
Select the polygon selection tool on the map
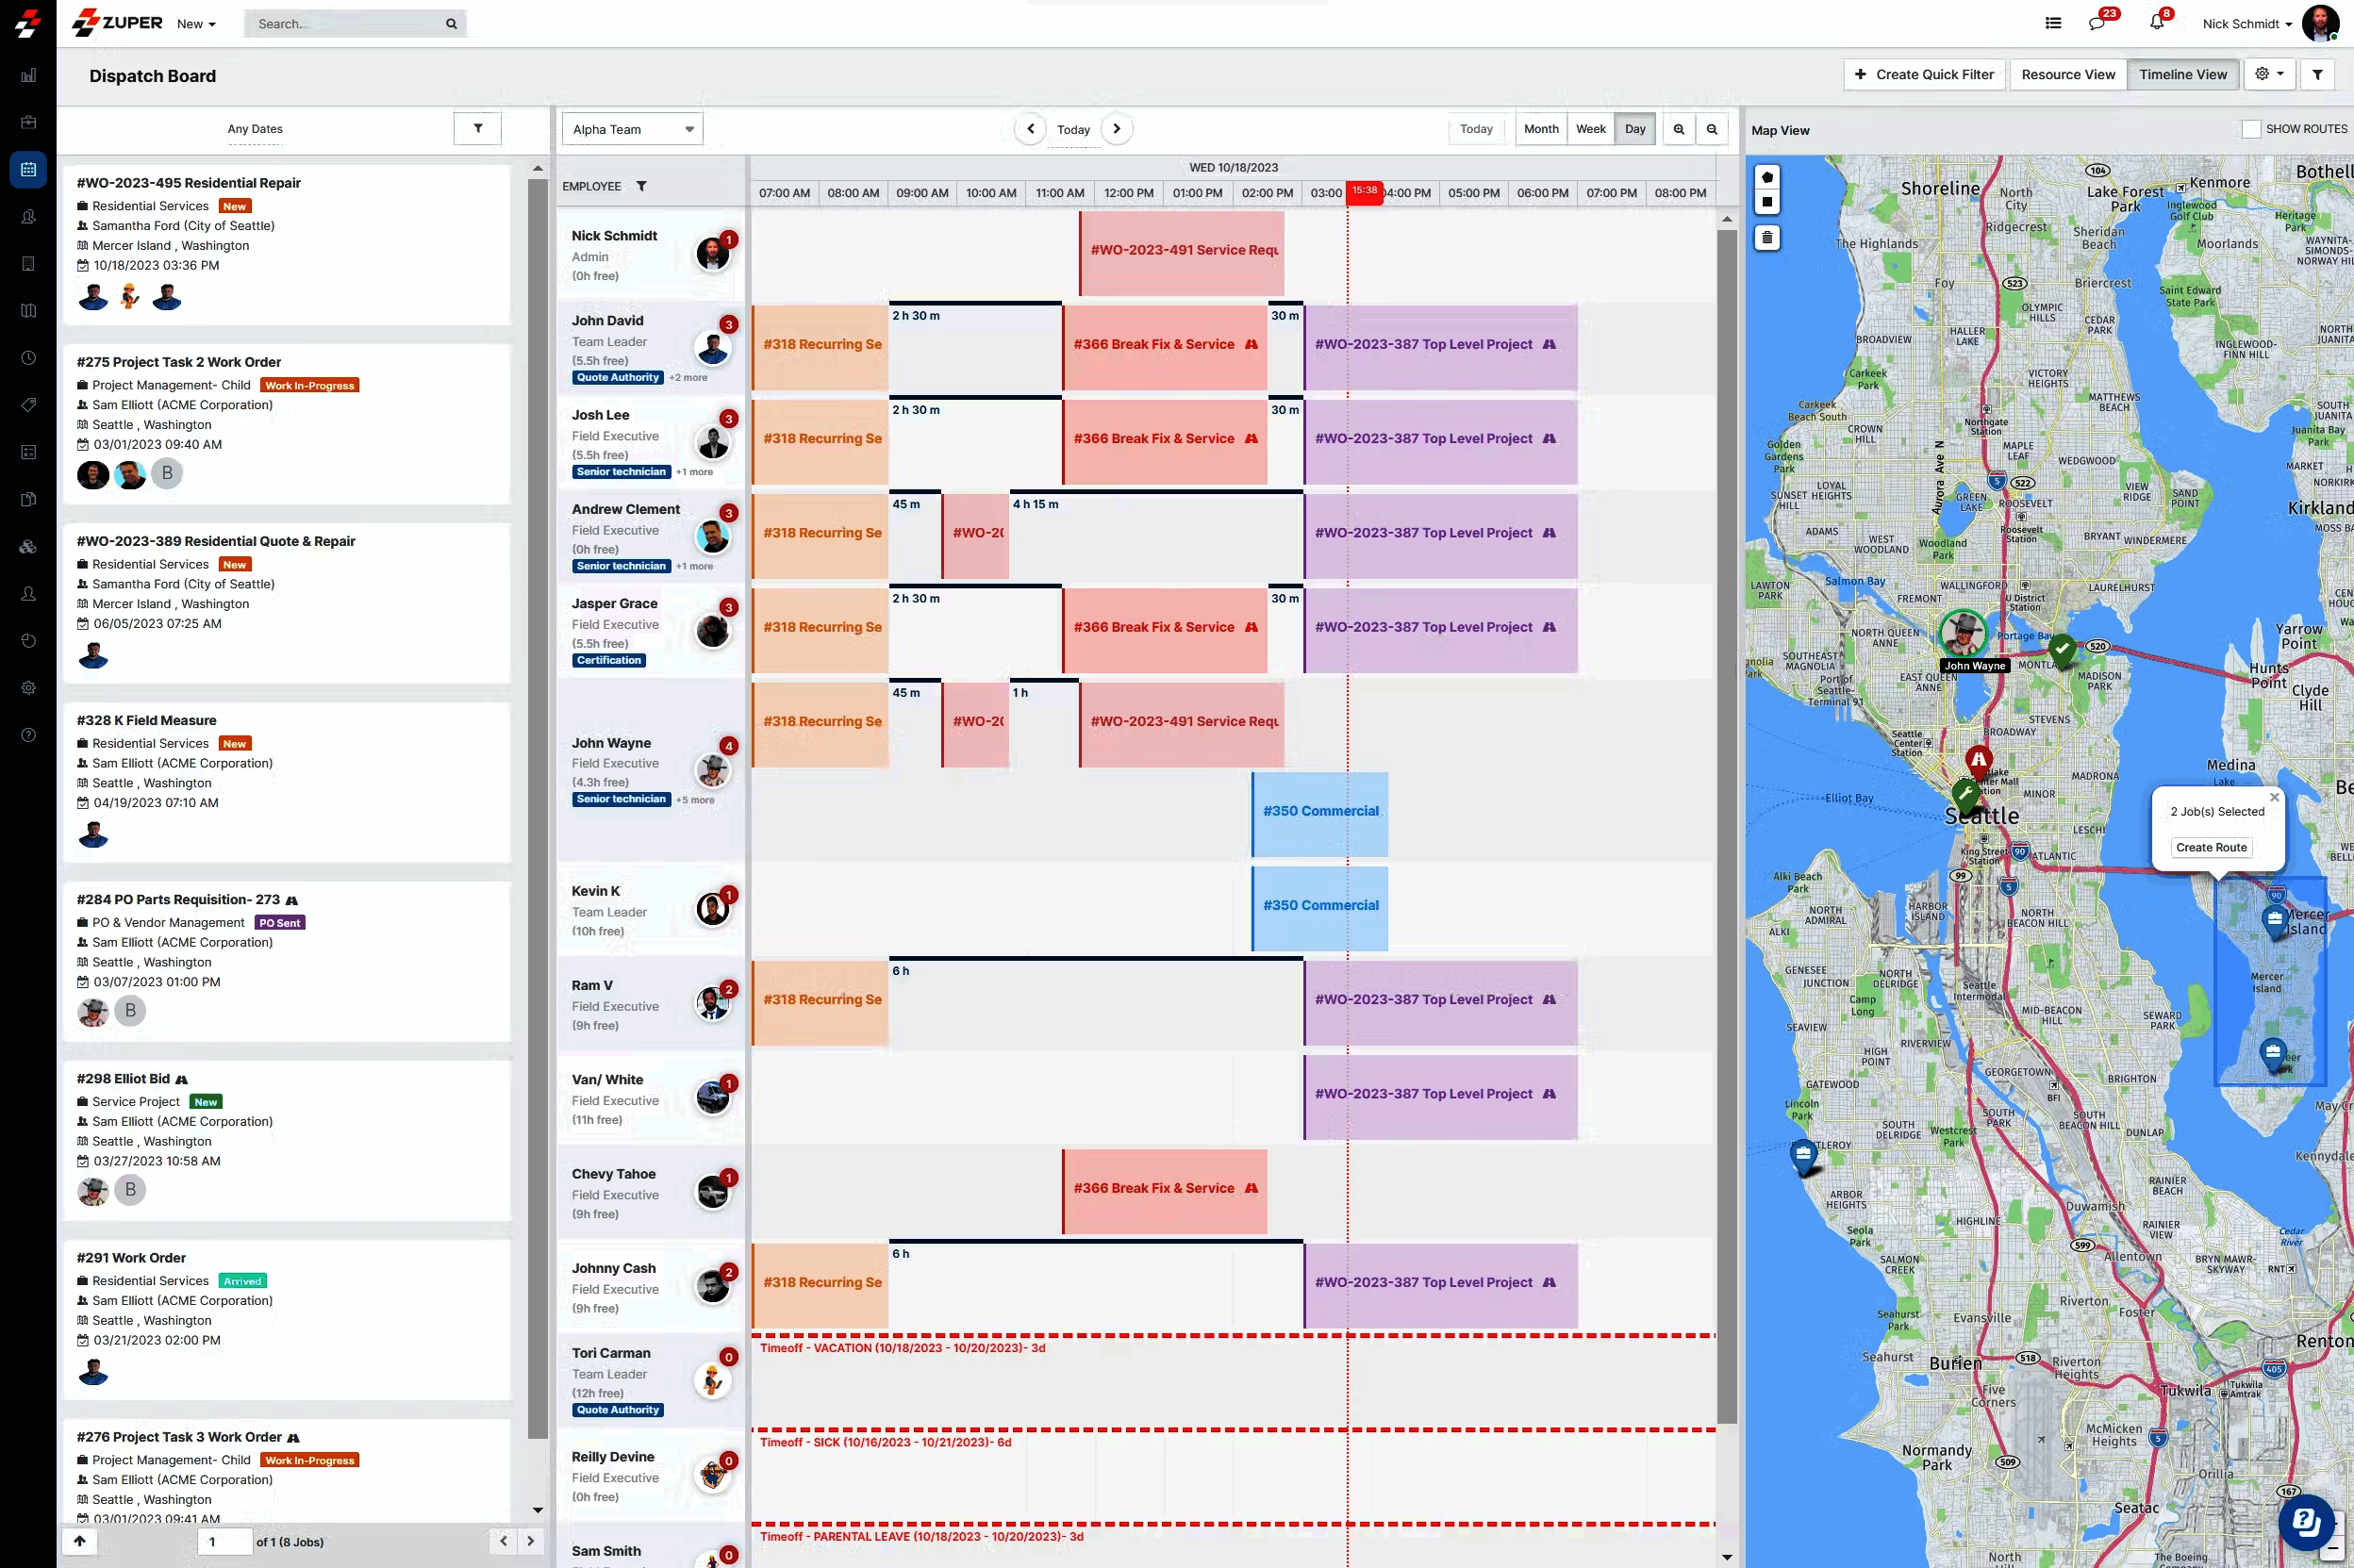[x=1766, y=177]
